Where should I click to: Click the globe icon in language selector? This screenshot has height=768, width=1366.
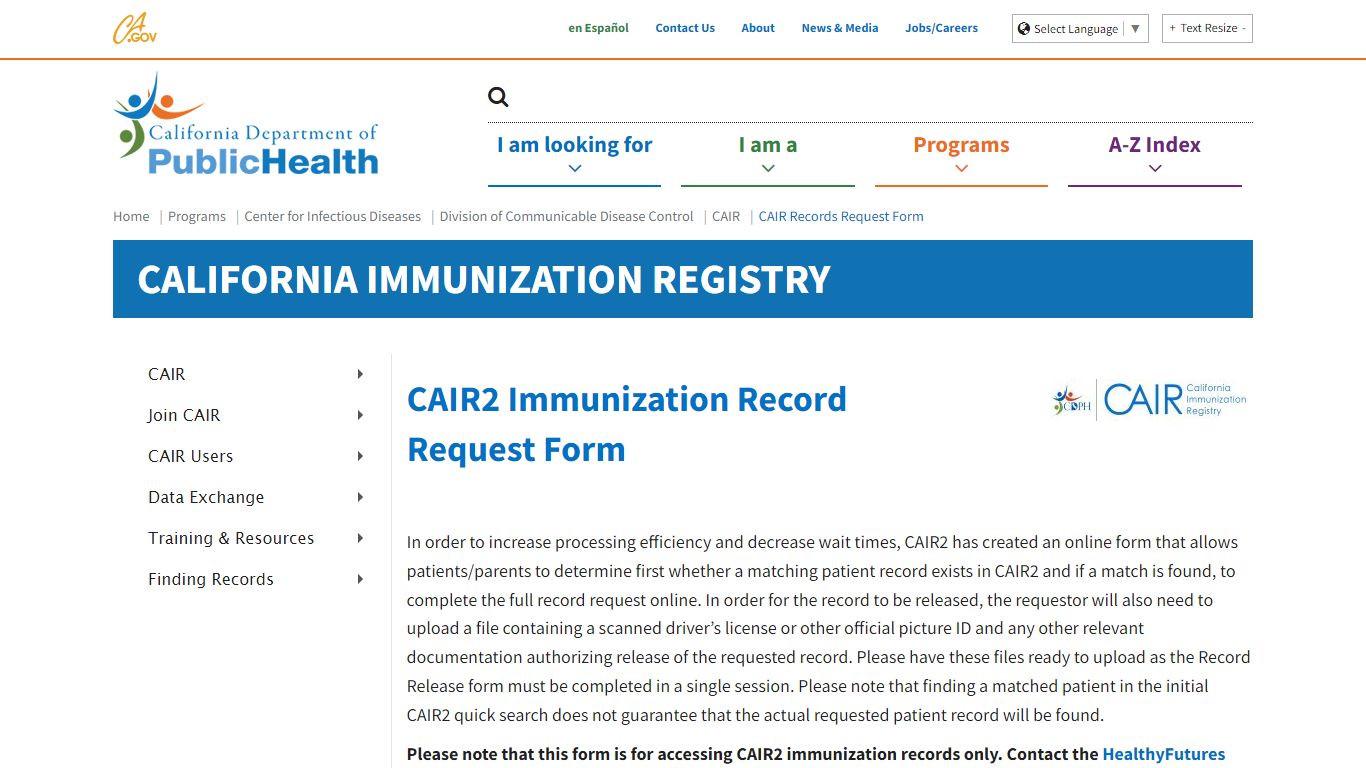coord(1024,28)
